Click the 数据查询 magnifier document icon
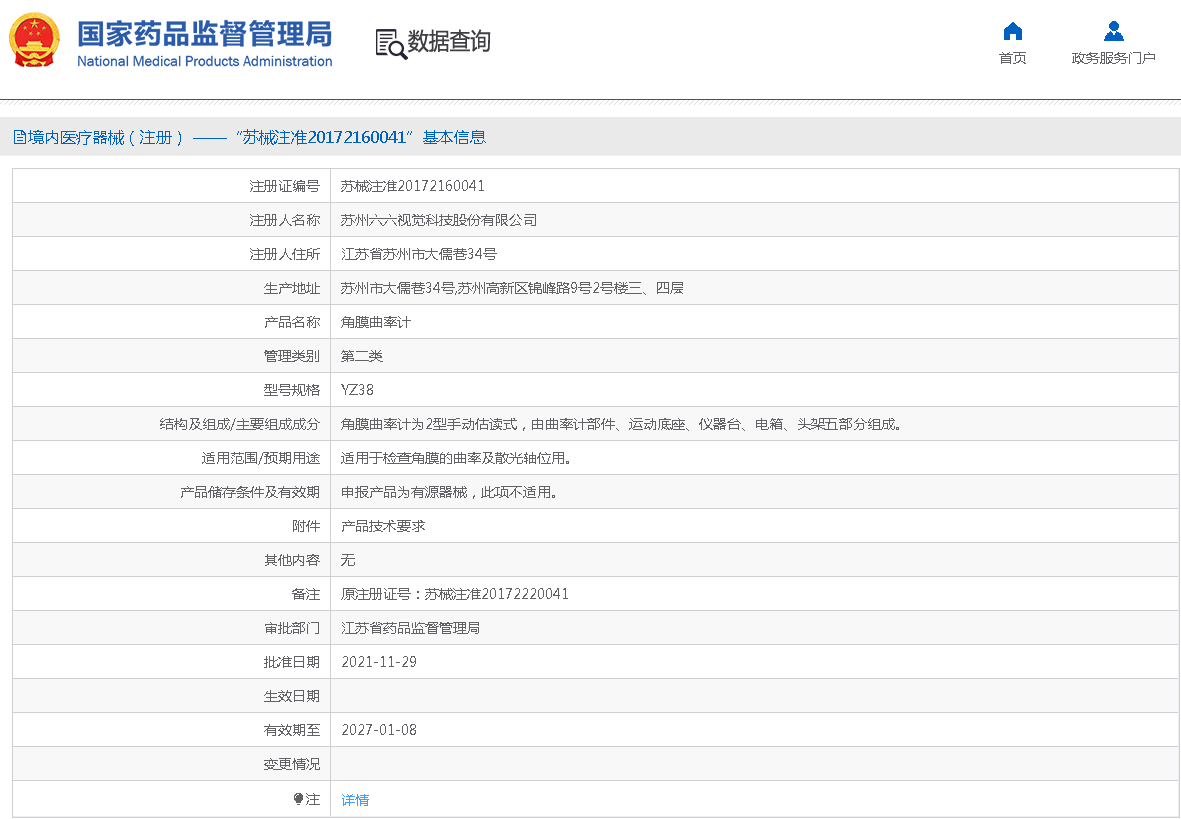 point(390,43)
